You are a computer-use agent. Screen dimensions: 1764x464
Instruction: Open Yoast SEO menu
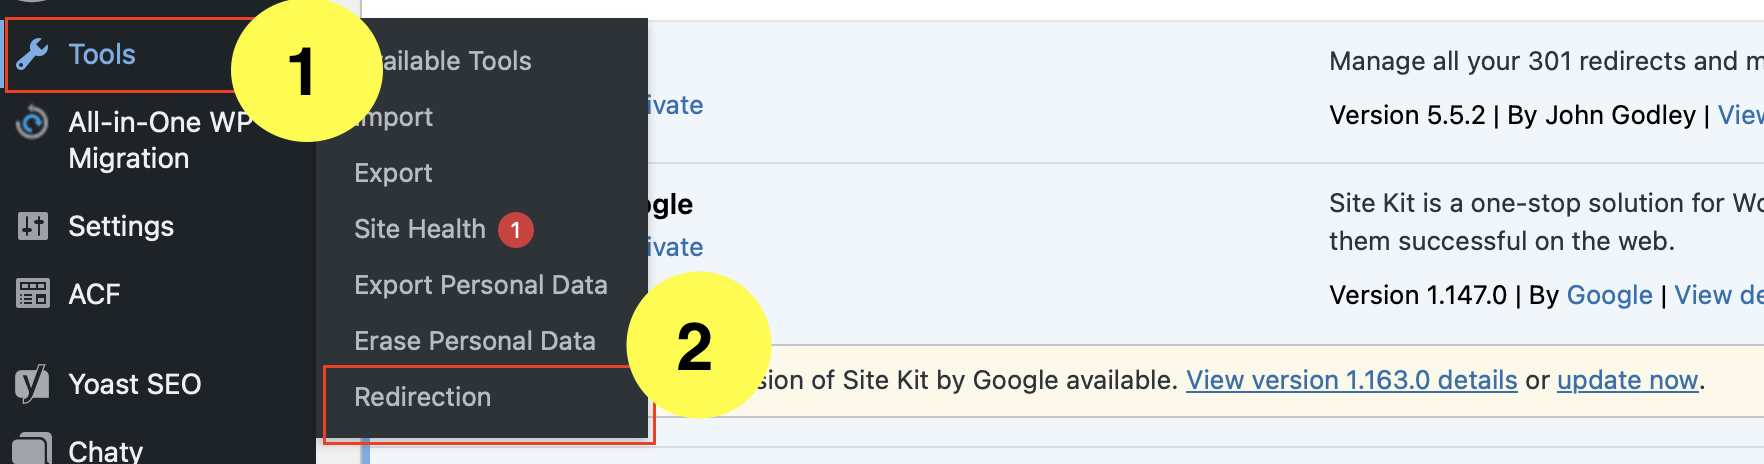[135, 384]
